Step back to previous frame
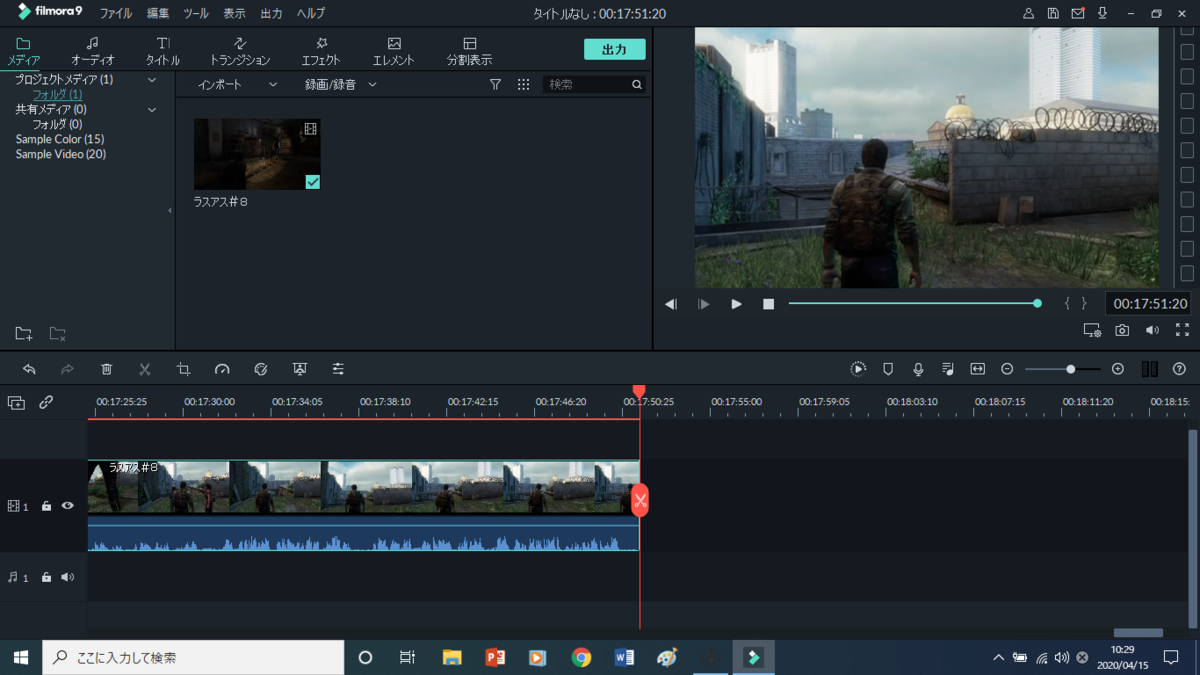 coord(671,304)
